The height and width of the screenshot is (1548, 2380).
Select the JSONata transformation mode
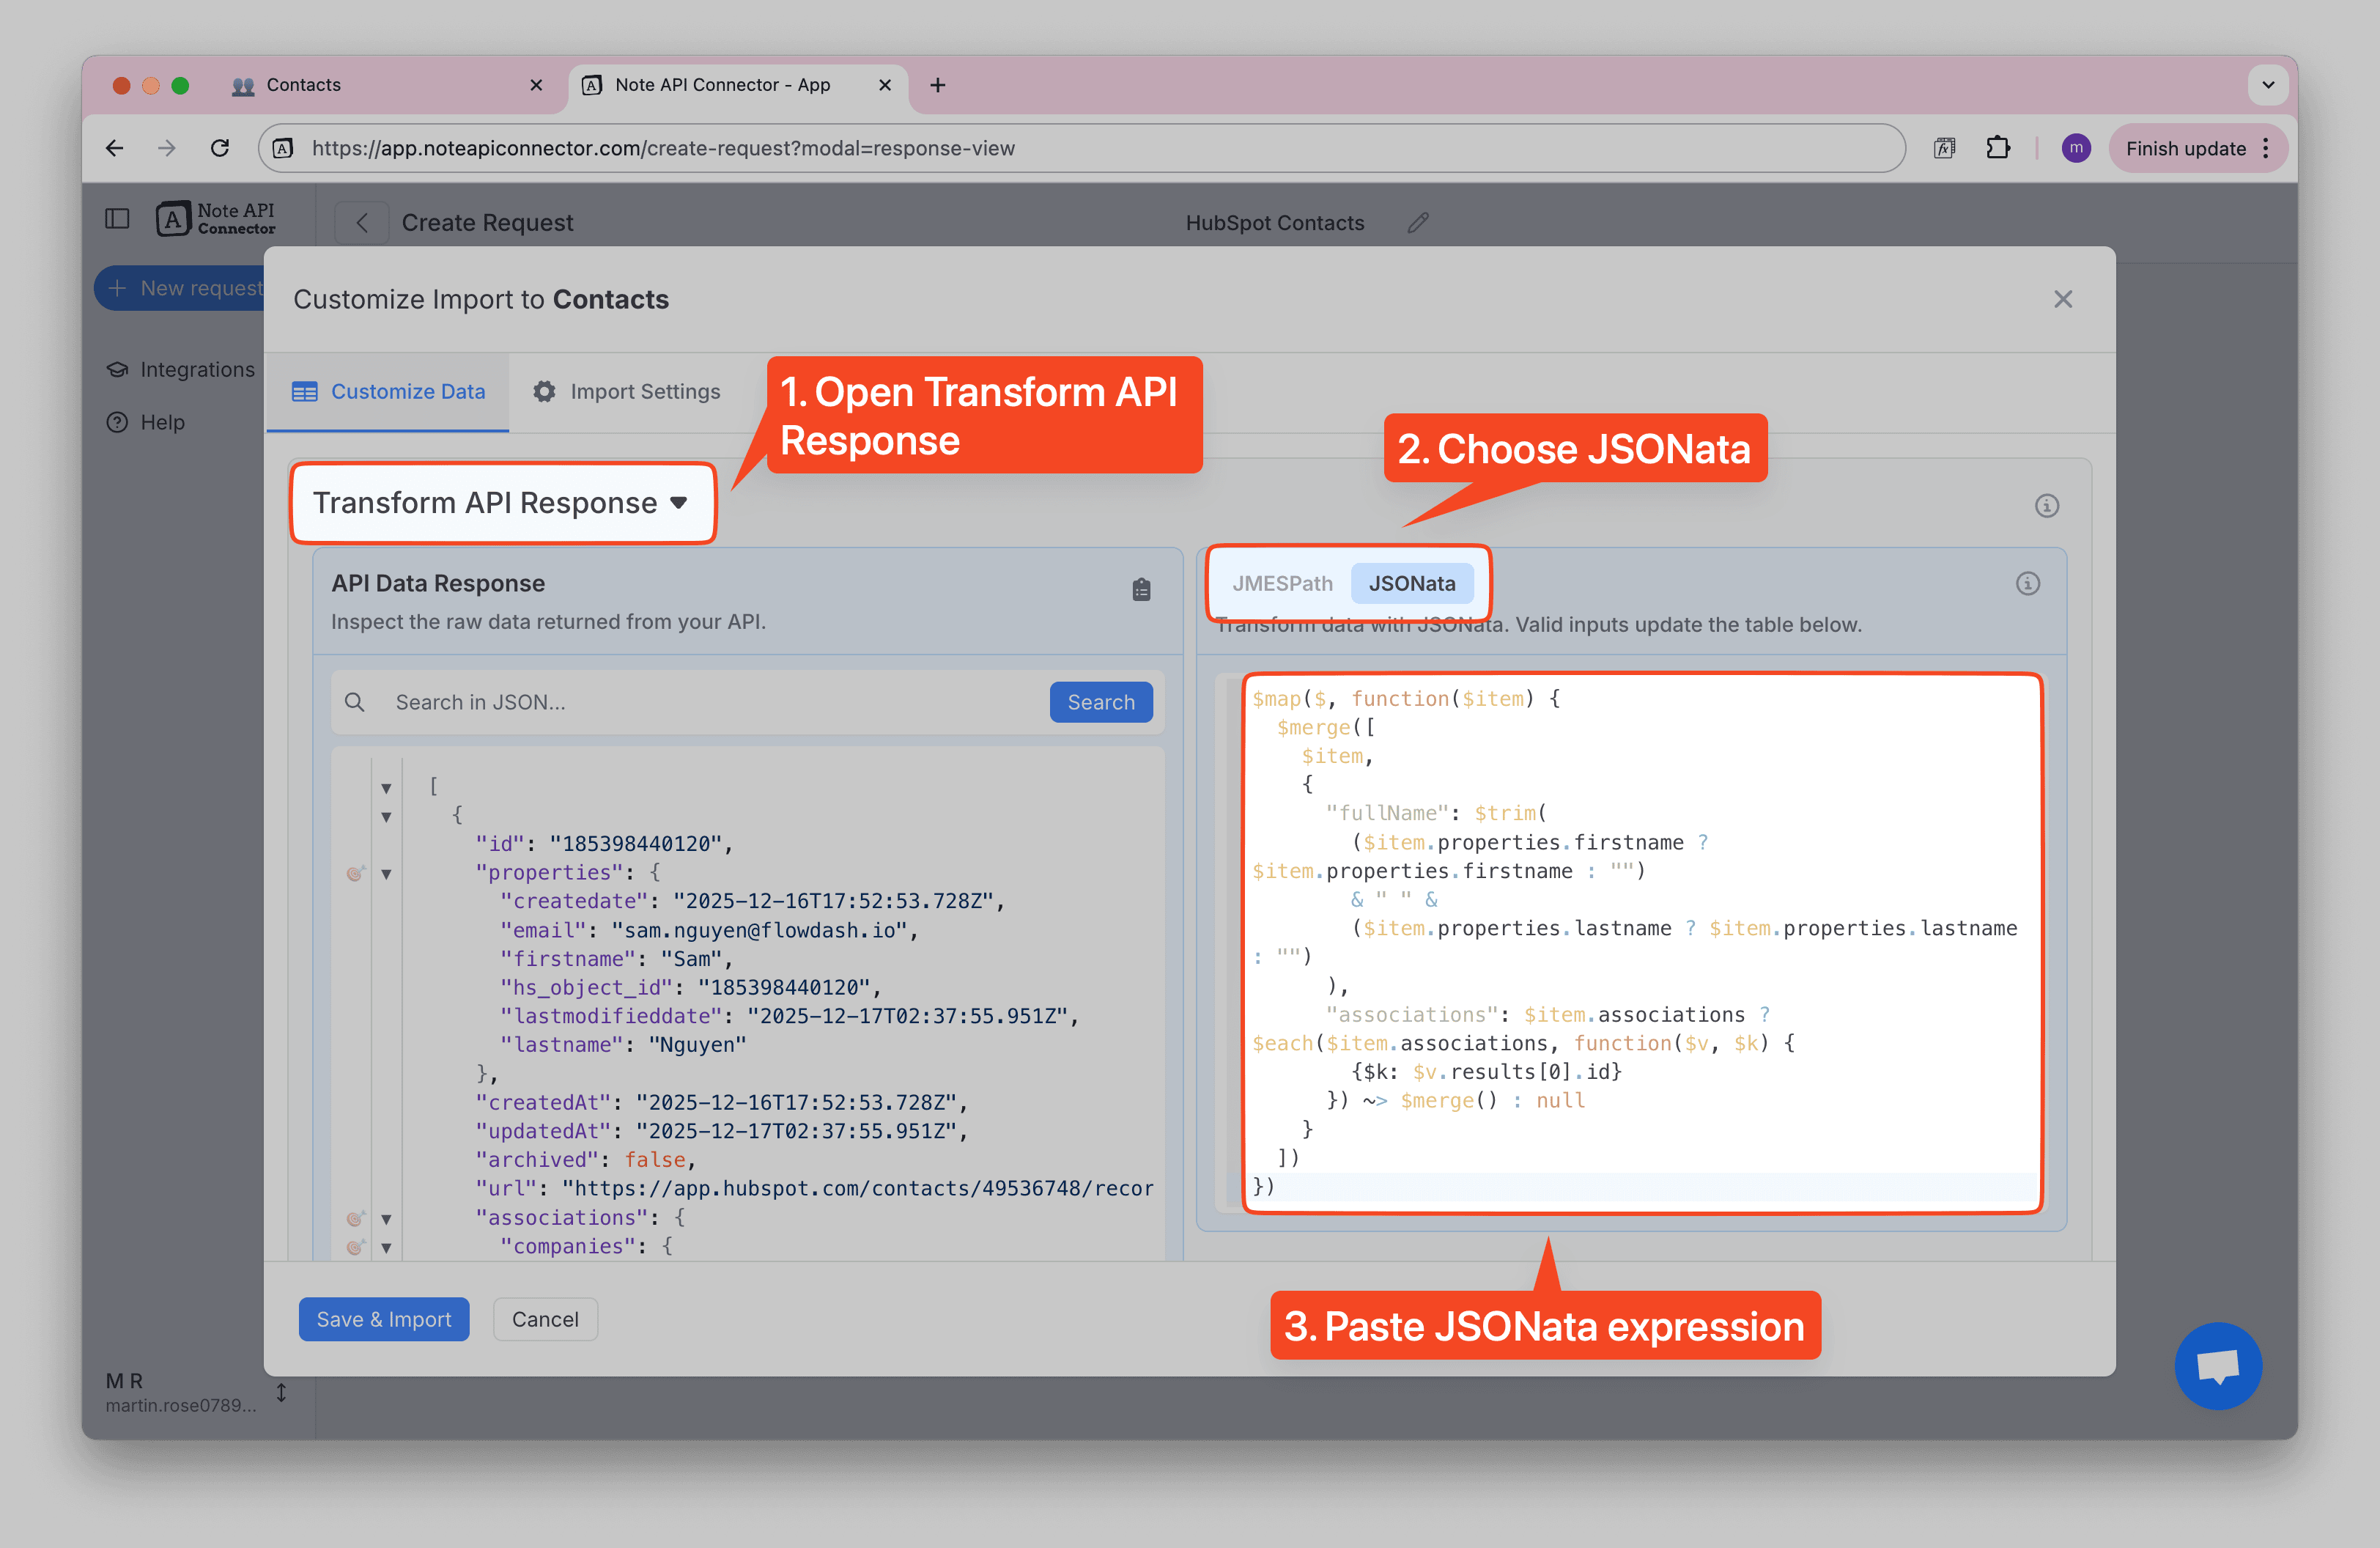coord(1411,583)
